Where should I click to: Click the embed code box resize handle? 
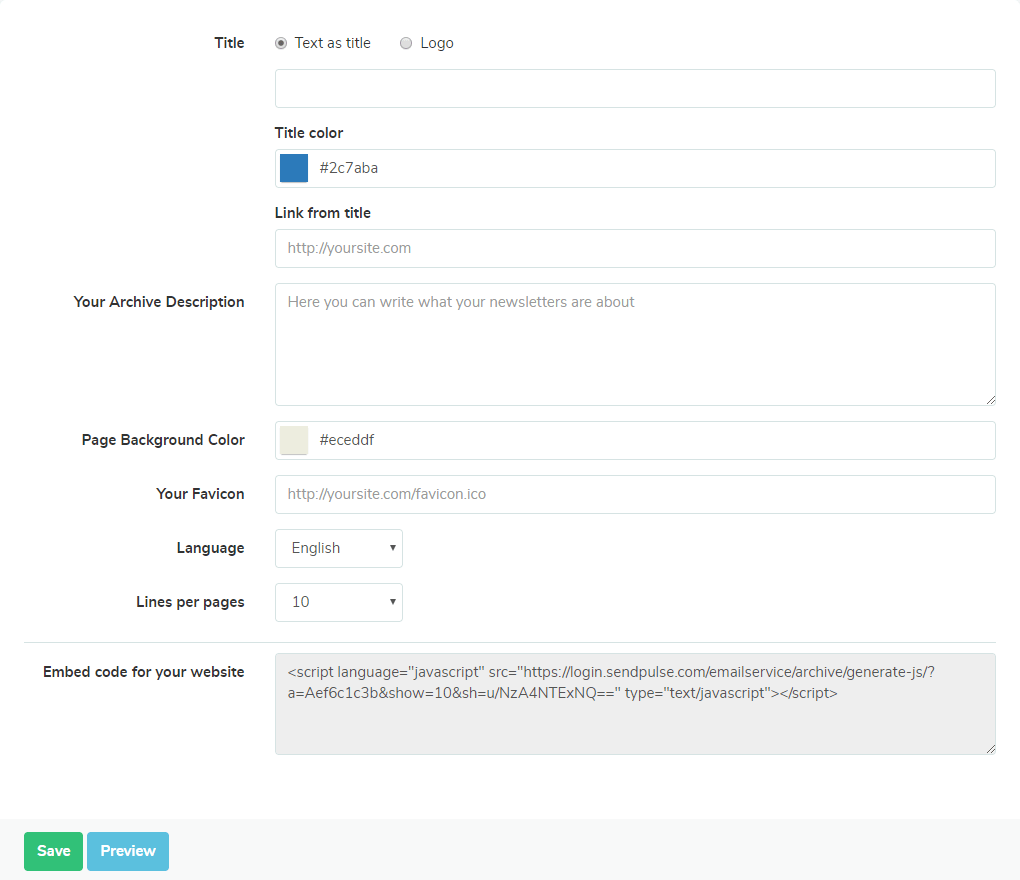(990, 748)
